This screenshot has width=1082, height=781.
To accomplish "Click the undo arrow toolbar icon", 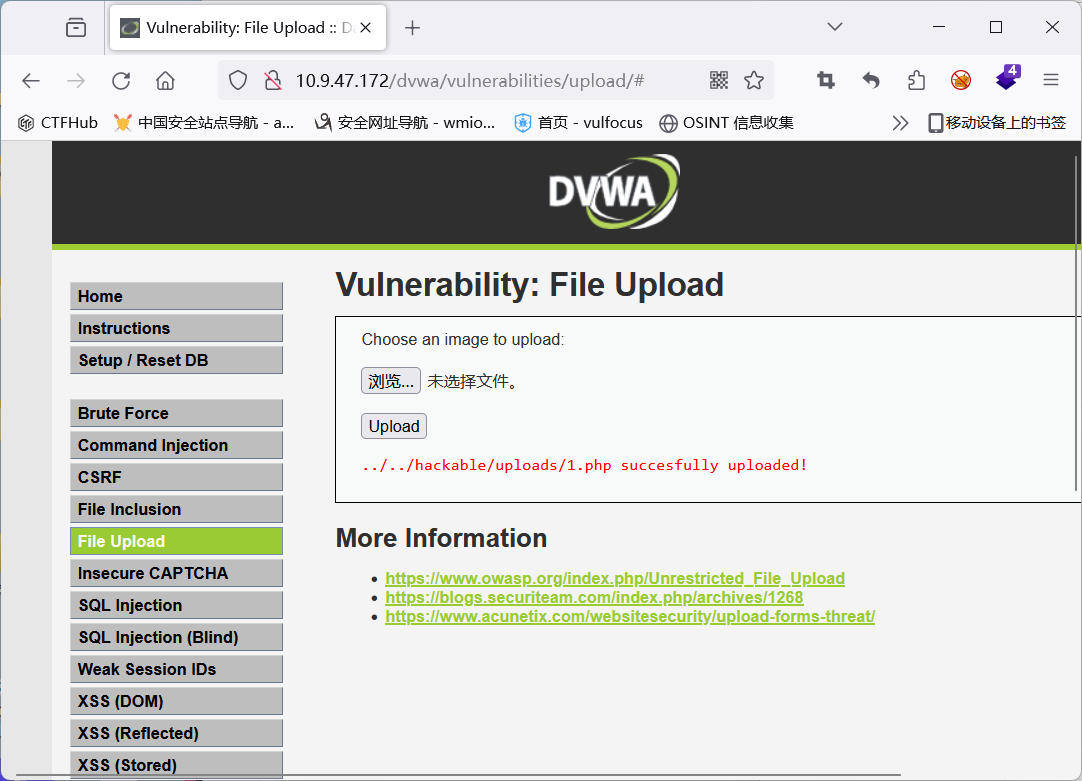I will pos(872,80).
